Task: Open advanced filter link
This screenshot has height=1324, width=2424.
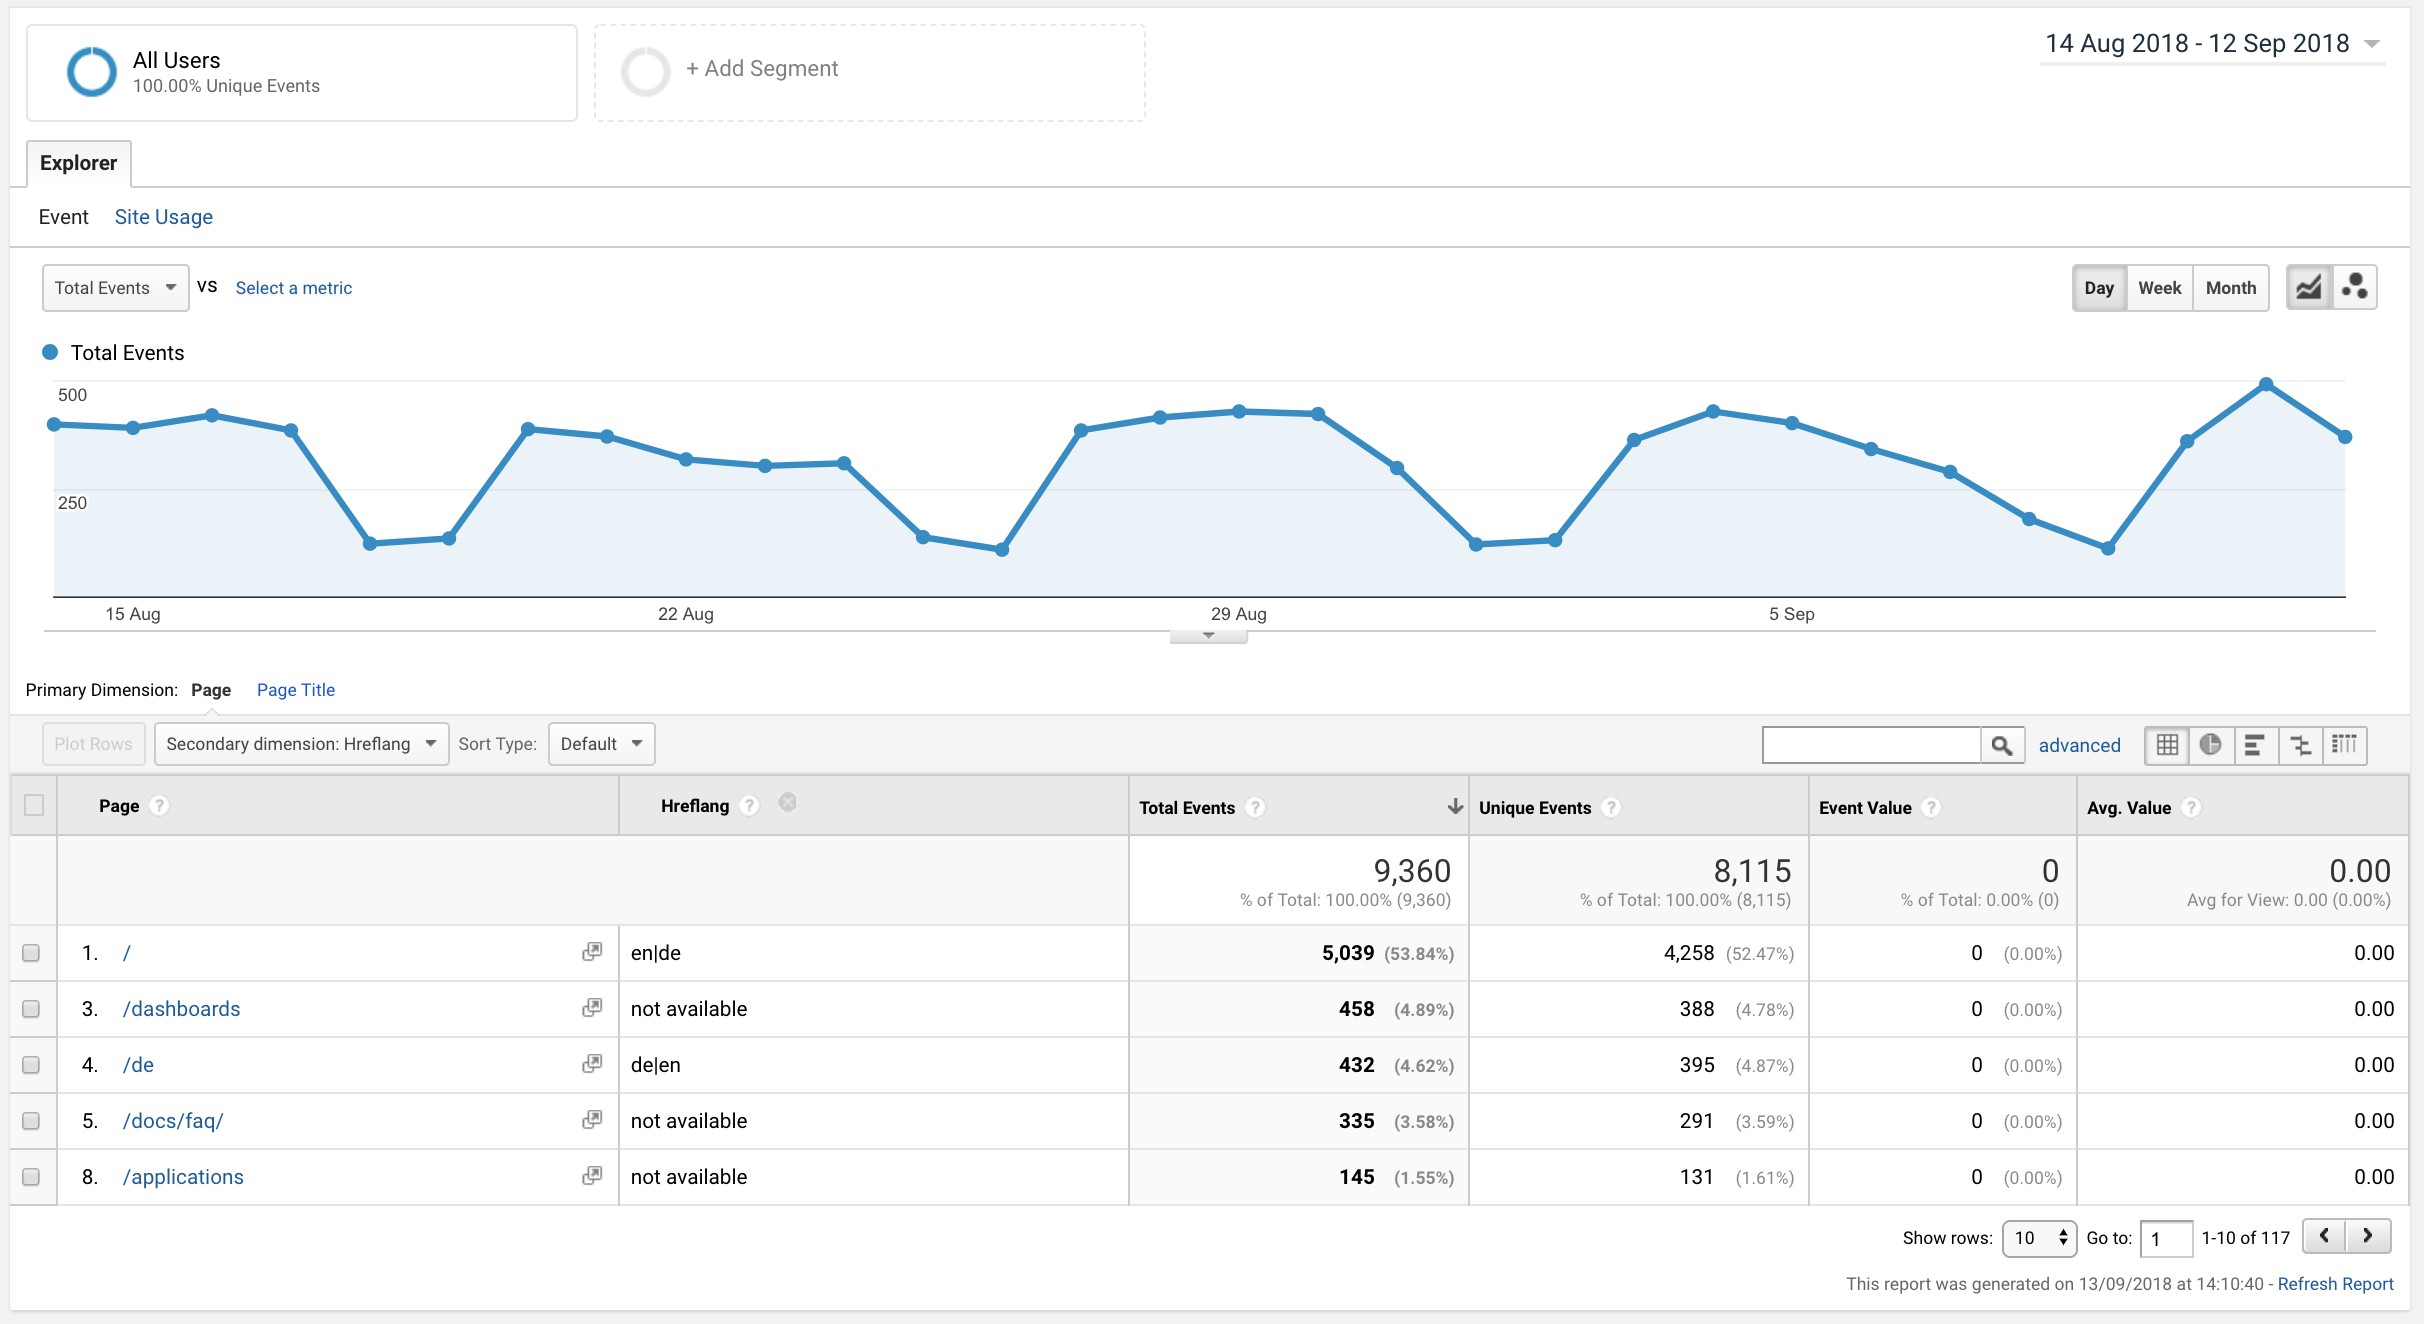Action: [2079, 745]
